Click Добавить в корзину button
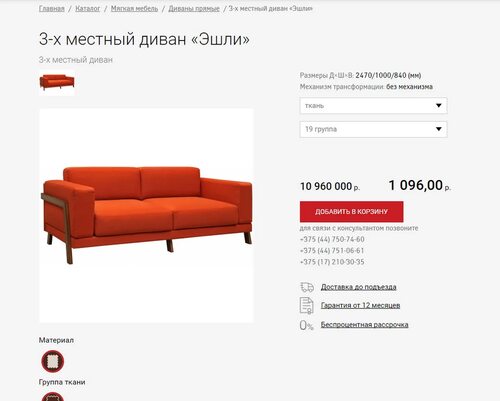 (x=351, y=212)
